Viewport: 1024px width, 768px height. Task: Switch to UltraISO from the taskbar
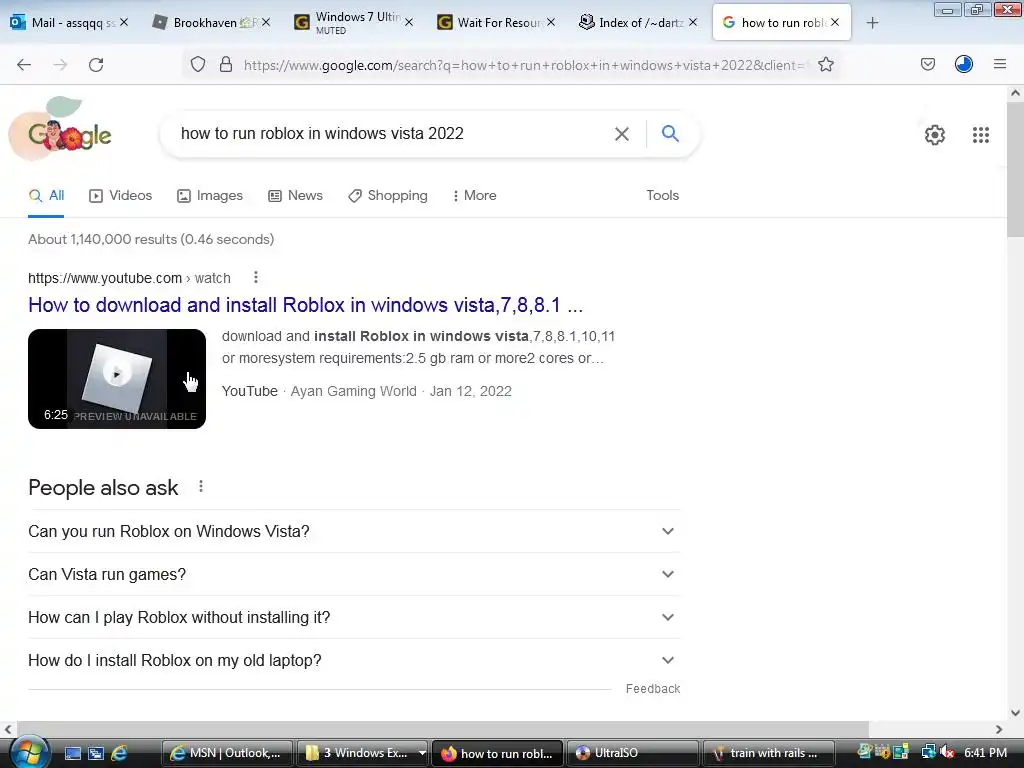coord(632,753)
